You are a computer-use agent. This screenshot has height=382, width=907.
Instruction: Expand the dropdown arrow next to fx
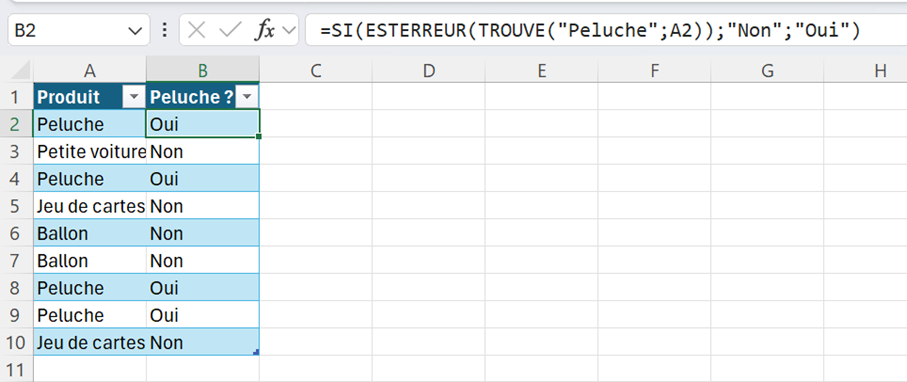(x=288, y=31)
